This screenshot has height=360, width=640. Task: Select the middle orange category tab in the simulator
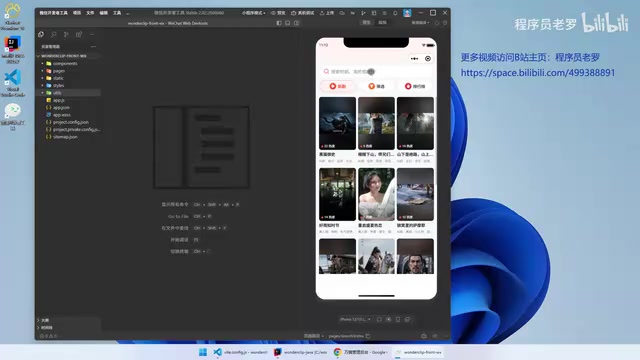tap(376, 86)
